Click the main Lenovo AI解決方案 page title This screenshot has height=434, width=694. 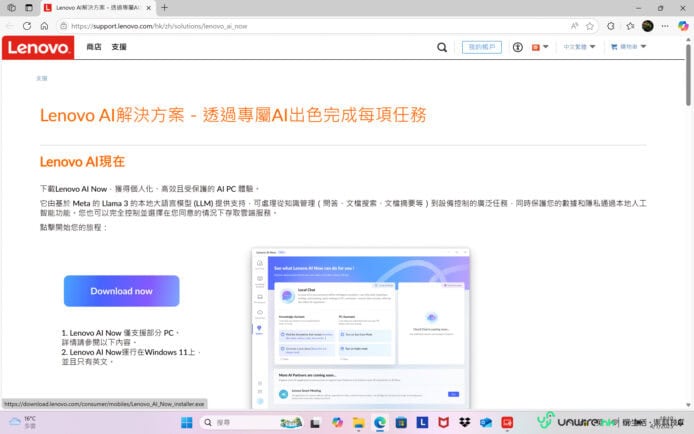[233, 115]
